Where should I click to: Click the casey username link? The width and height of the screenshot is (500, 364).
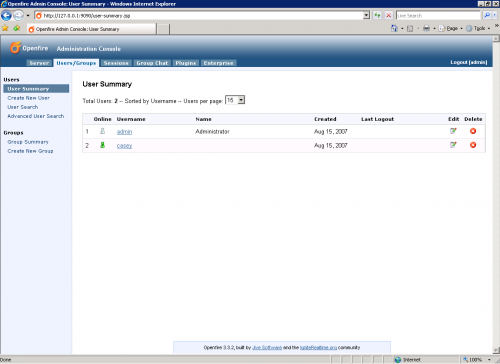124,146
